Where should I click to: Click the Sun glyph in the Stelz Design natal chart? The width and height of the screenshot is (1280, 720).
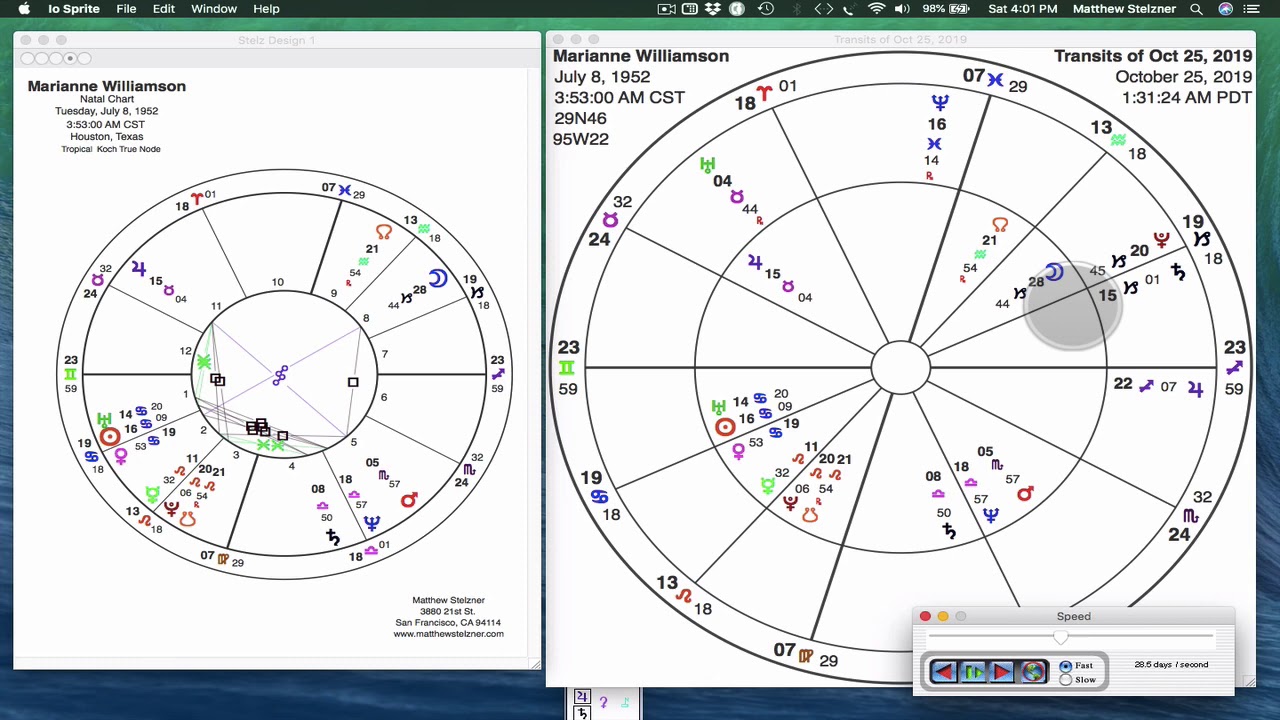tap(109, 436)
